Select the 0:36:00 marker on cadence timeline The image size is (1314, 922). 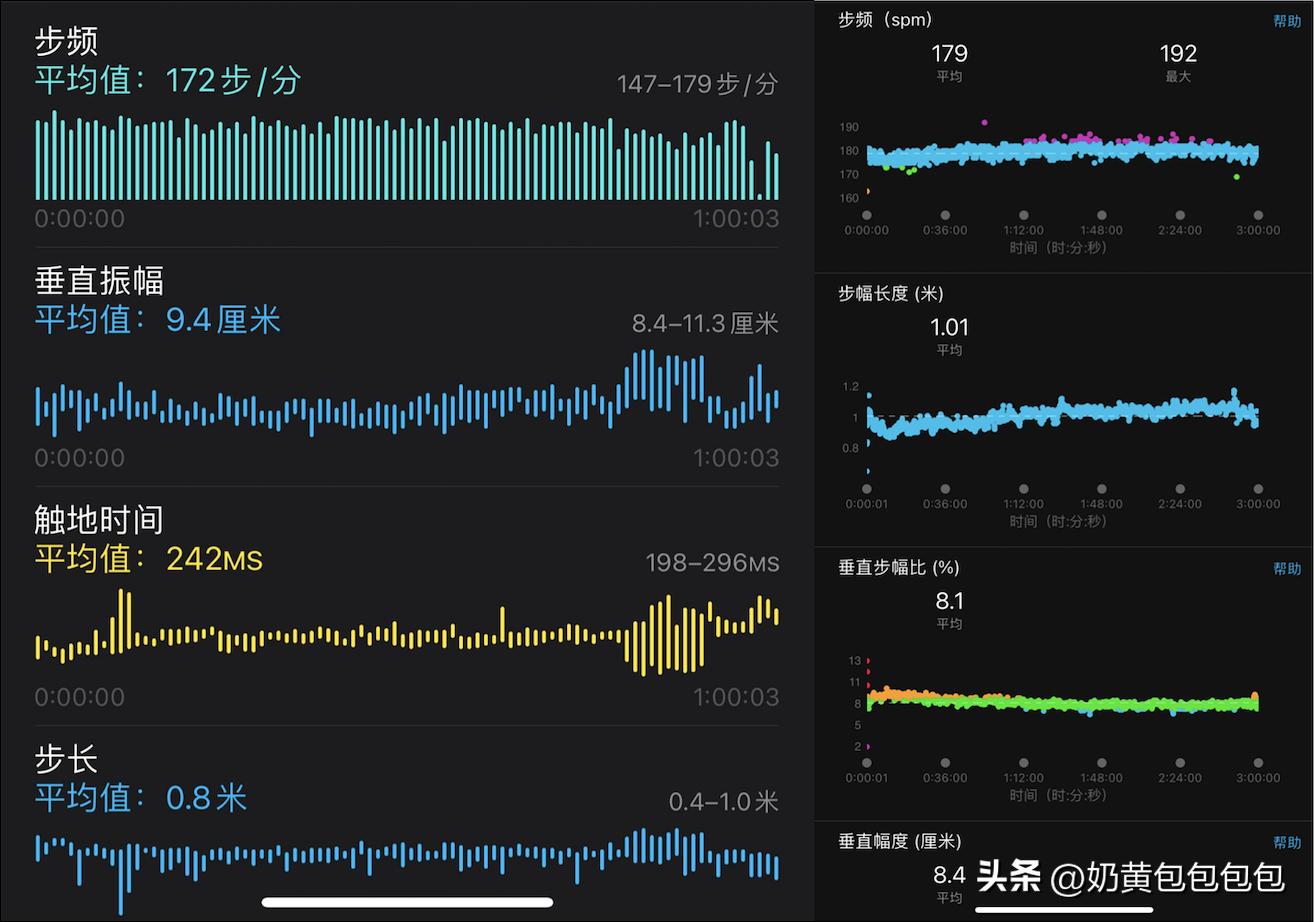tap(945, 214)
